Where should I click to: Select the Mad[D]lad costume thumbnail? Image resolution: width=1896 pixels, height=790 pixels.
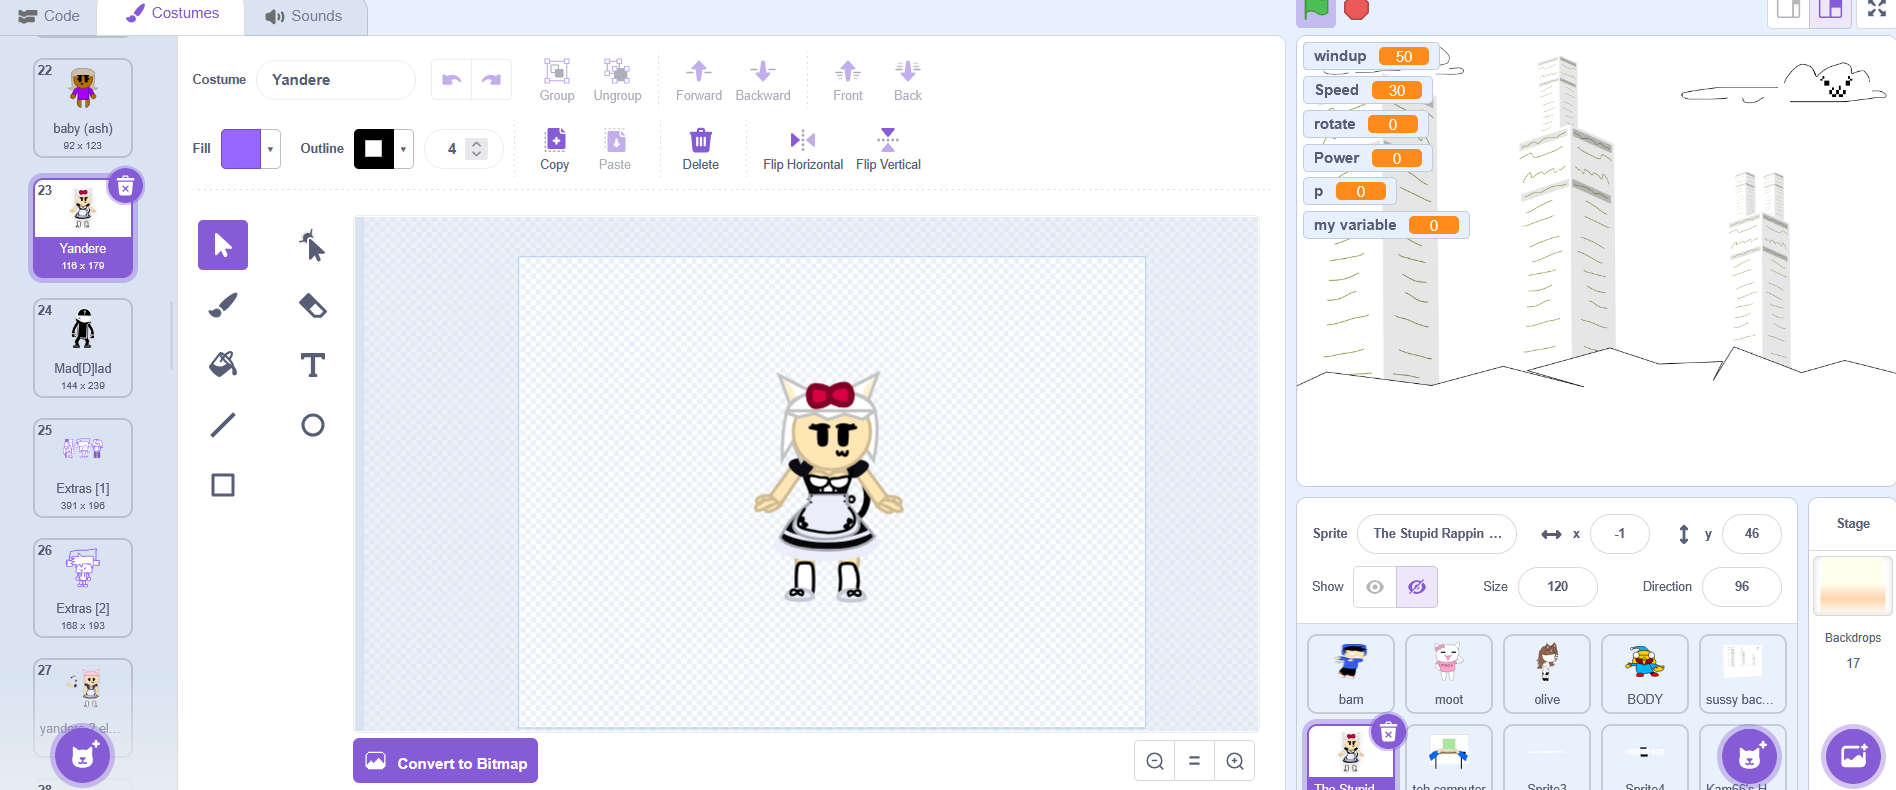83,347
